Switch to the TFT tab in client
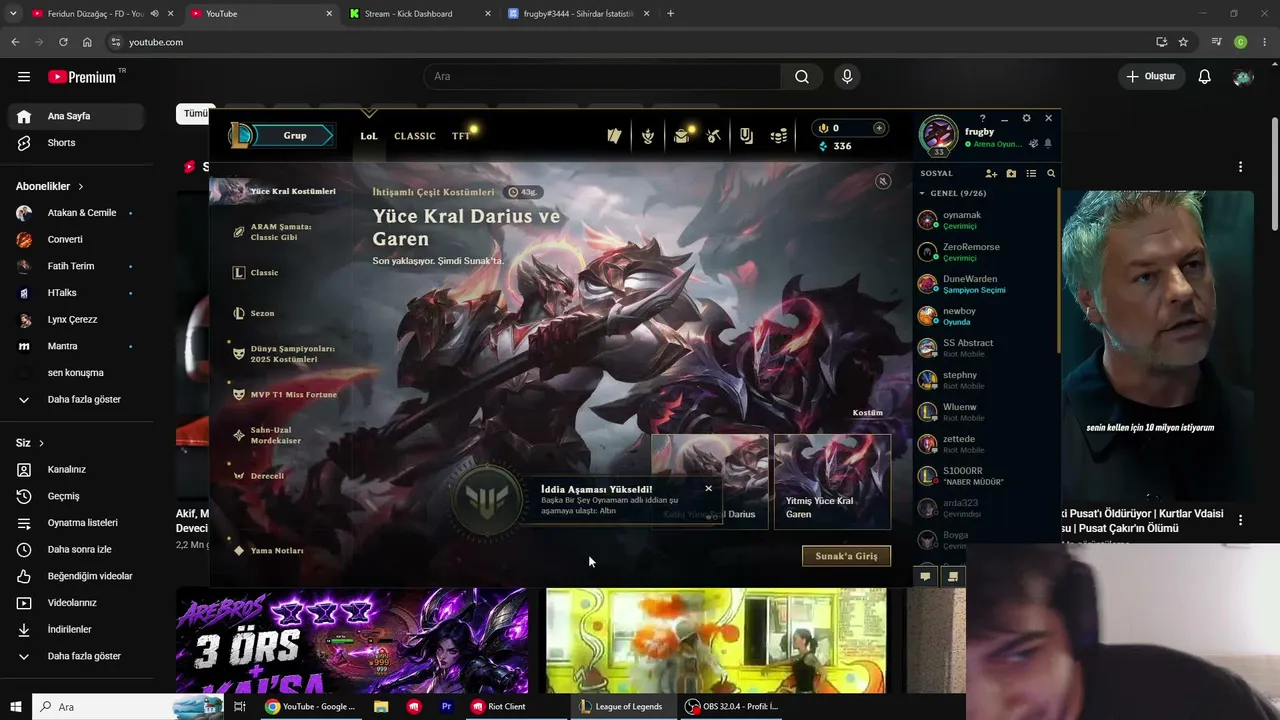The width and height of the screenshot is (1280, 720). [461, 136]
